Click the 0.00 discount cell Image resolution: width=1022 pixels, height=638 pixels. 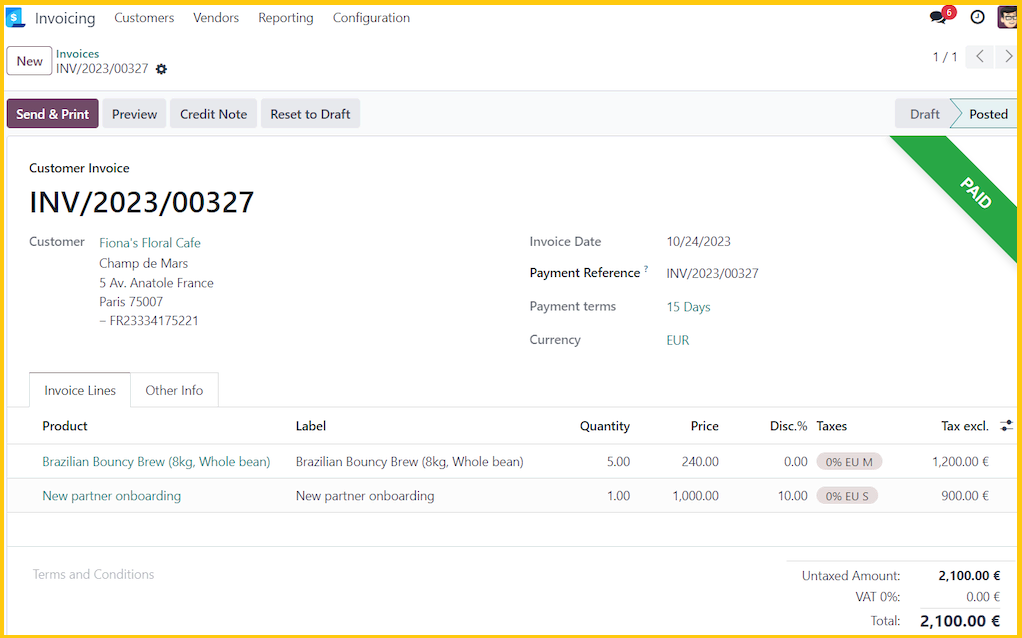point(796,461)
